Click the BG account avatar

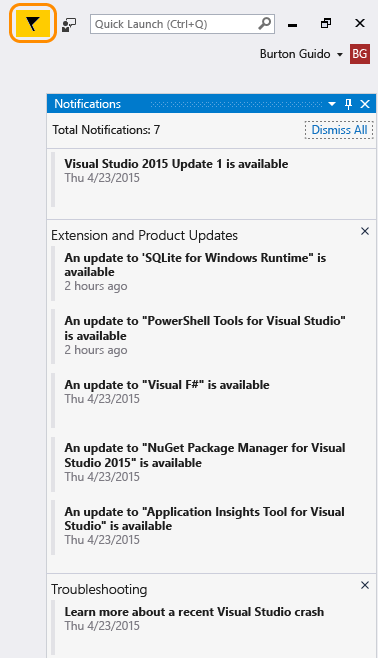(x=360, y=54)
